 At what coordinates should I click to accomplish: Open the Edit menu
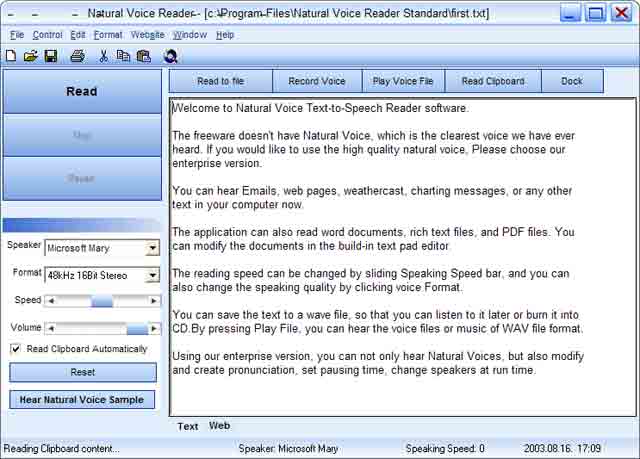[78, 35]
